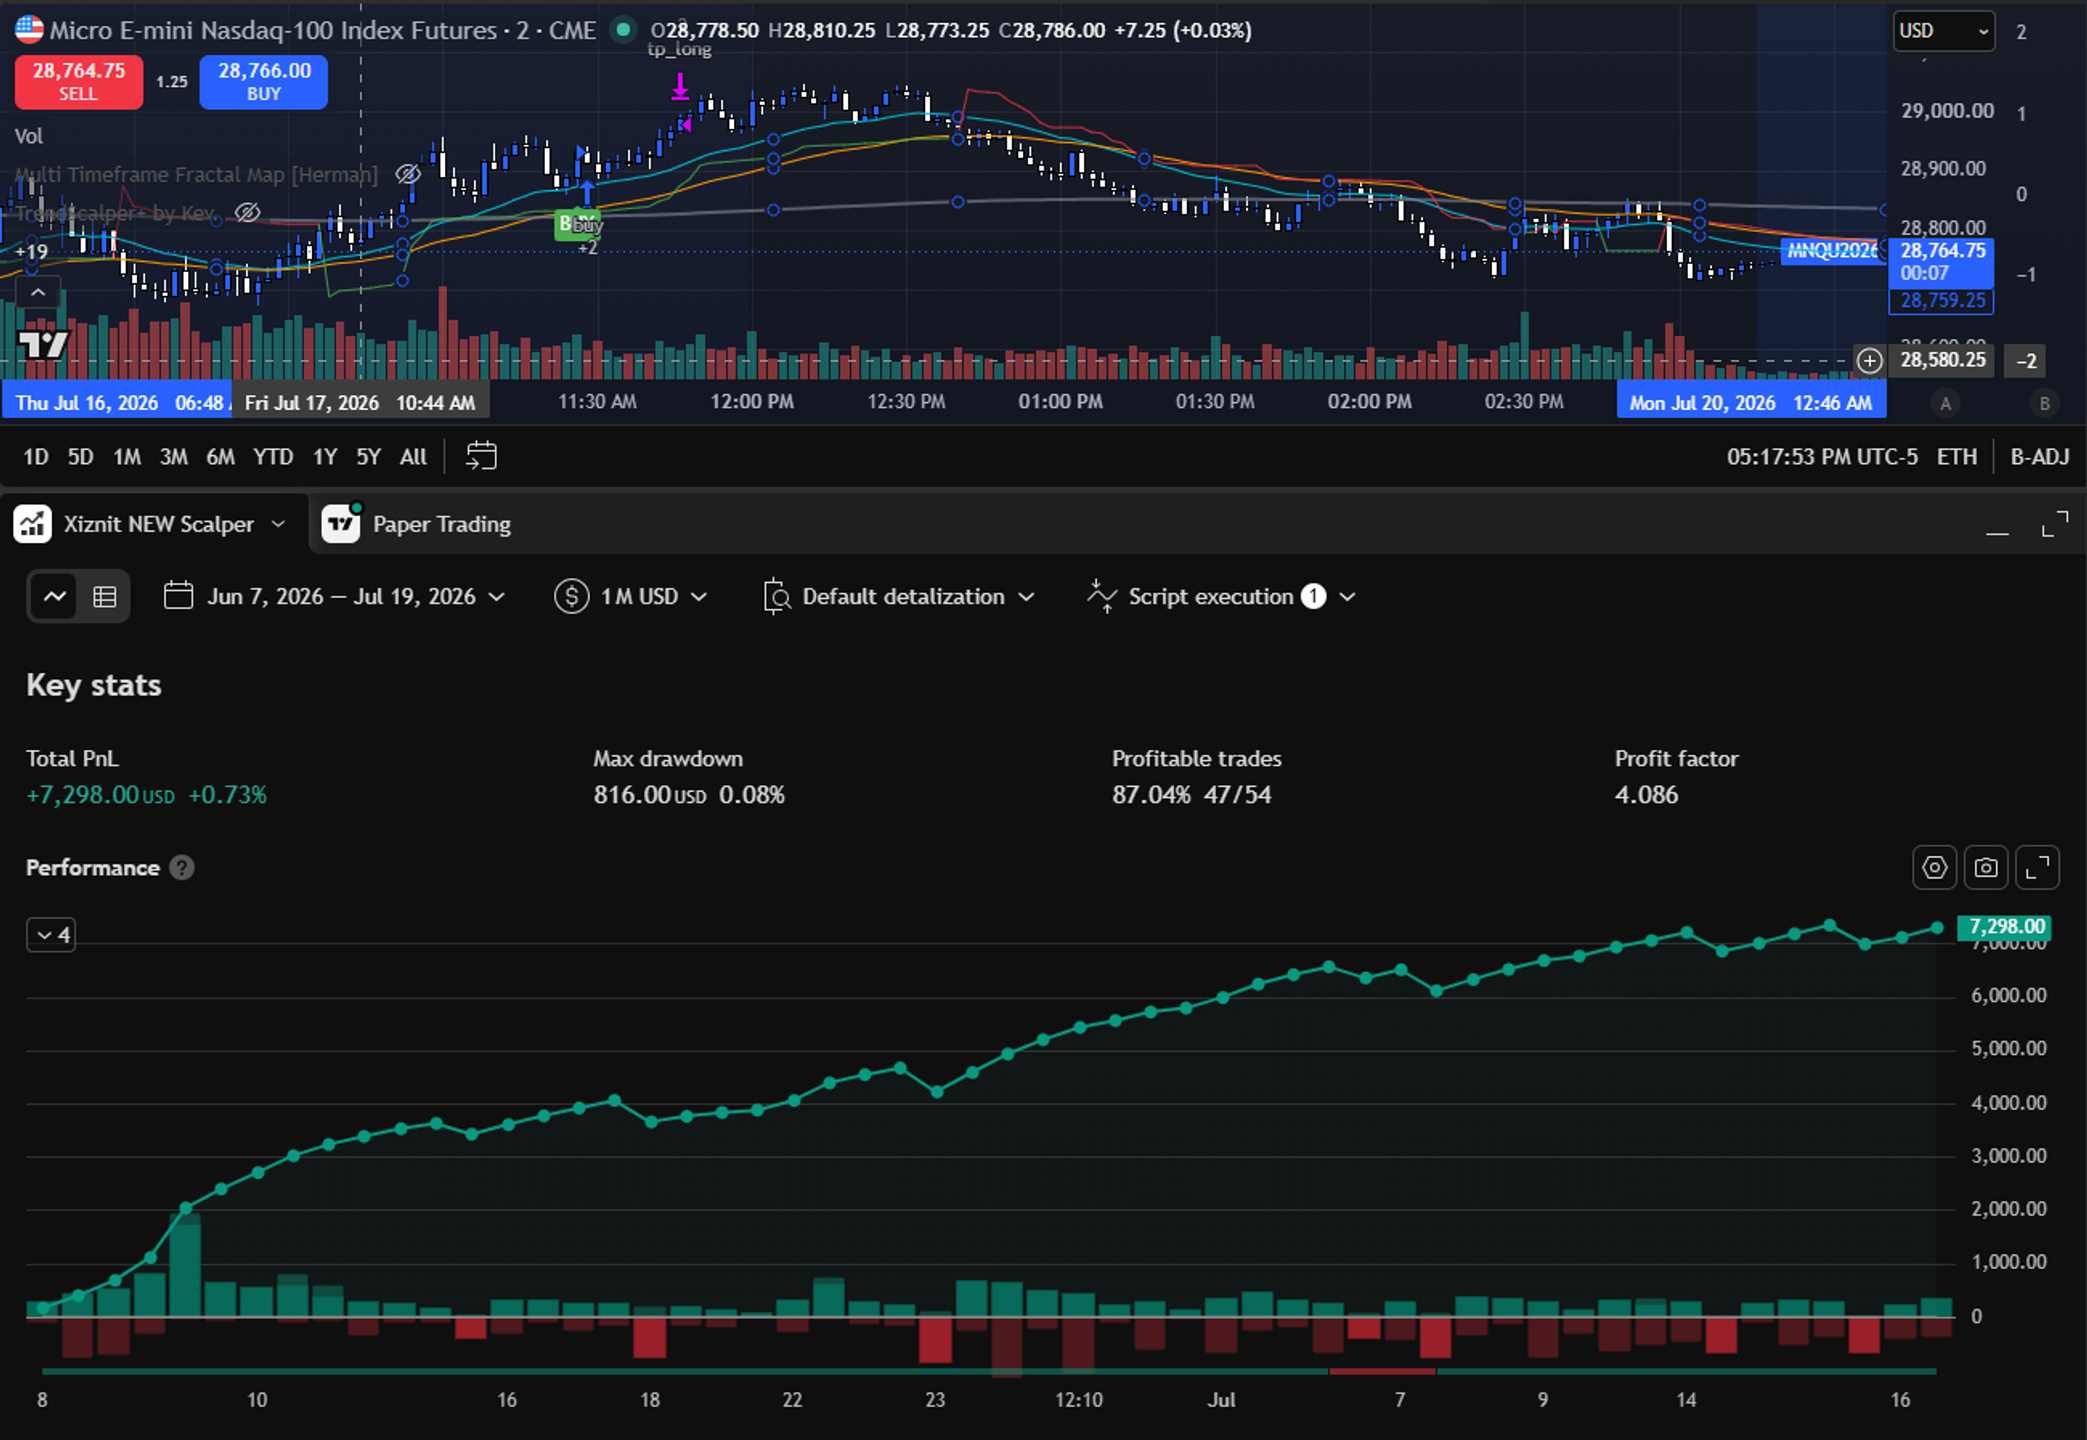Select the YTD time range
Screen dimensions: 2087x1440
pyautogui.click(x=273, y=457)
